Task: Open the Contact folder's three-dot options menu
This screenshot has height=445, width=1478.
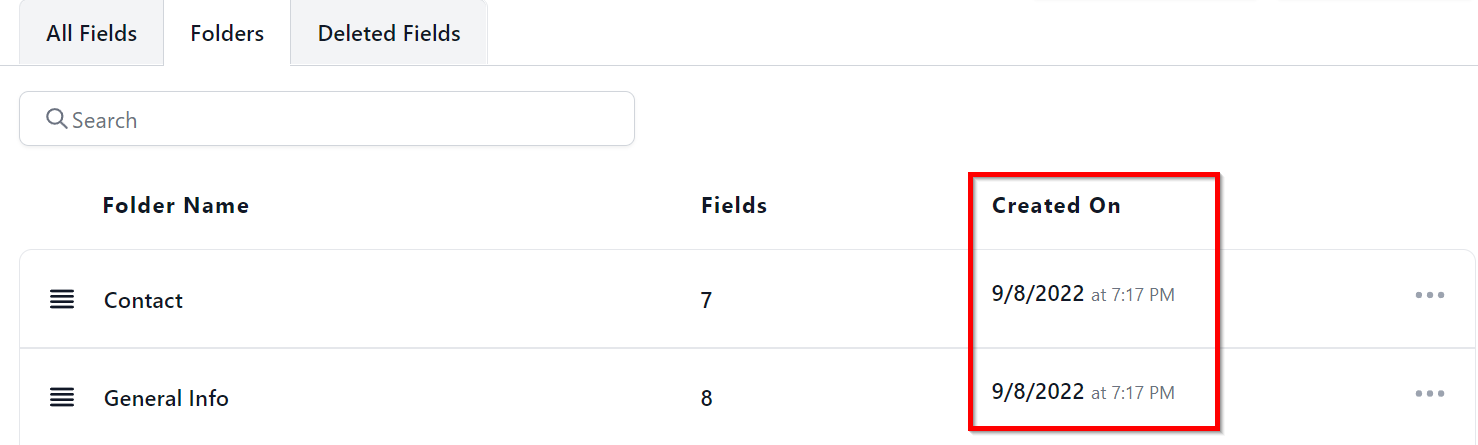Action: (x=1429, y=295)
